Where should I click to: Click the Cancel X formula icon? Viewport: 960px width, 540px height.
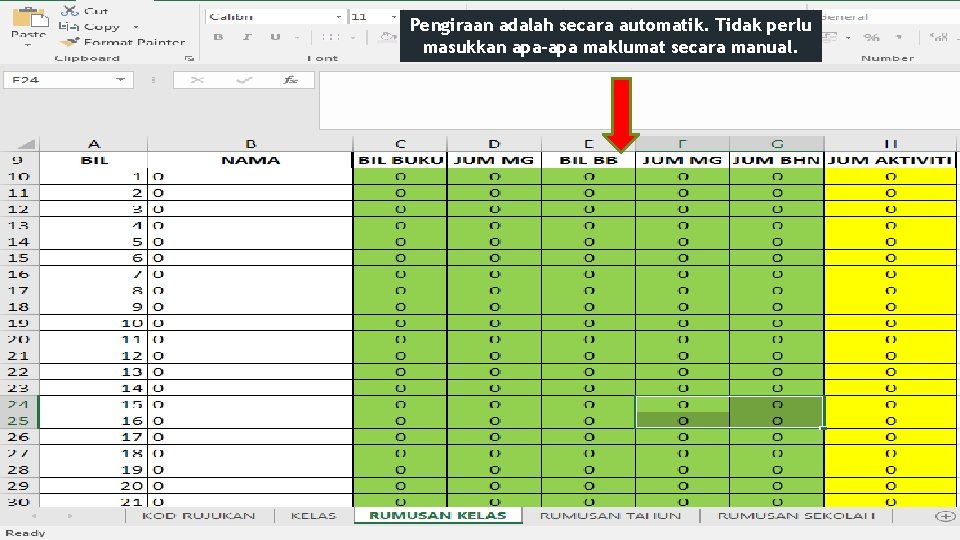(197, 80)
